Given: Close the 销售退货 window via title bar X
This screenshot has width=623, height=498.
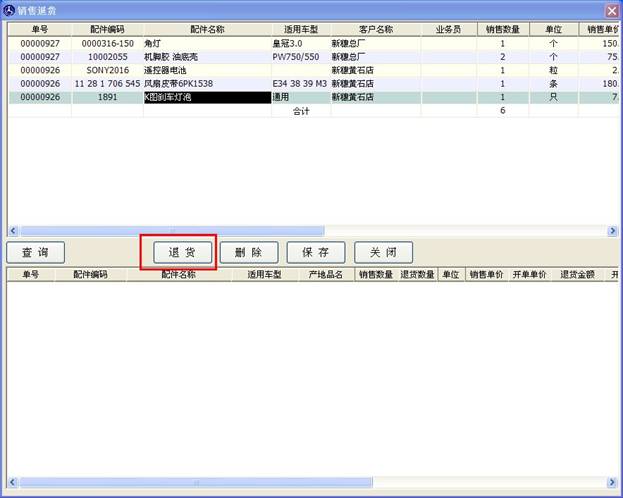Looking at the screenshot, I should pyautogui.click(x=611, y=10).
